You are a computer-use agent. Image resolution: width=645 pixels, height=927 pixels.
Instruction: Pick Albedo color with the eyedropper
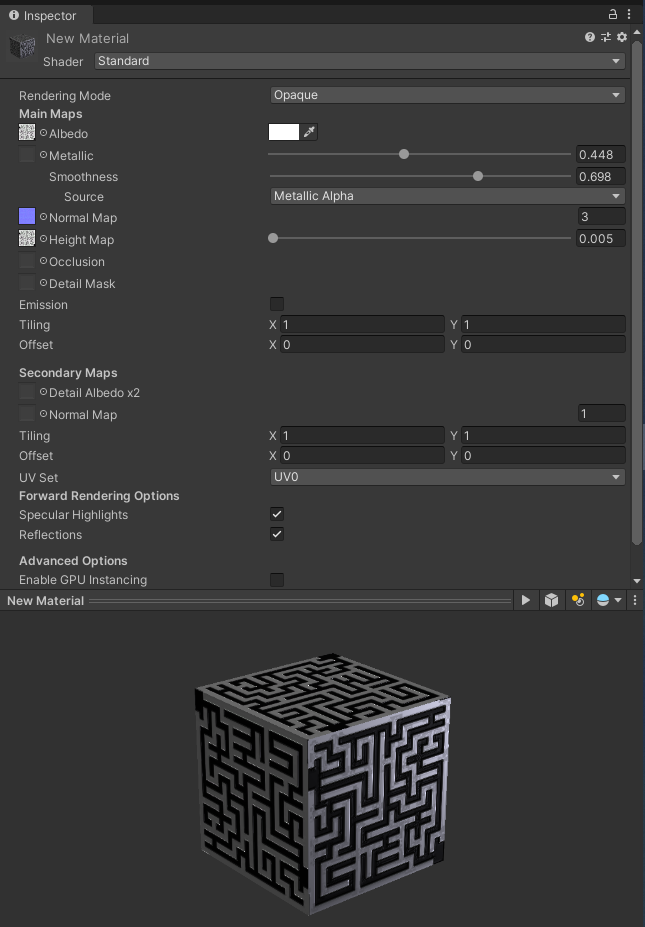coord(309,132)
